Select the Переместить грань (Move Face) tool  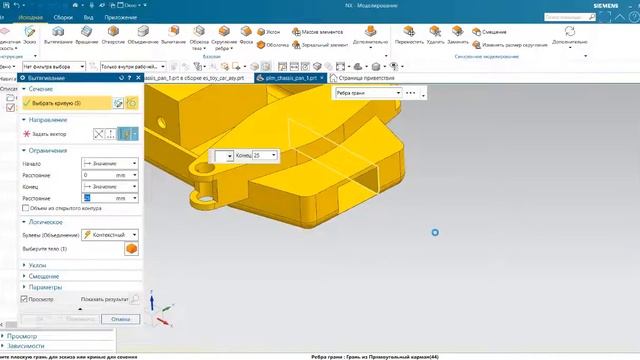coord(409,35)
